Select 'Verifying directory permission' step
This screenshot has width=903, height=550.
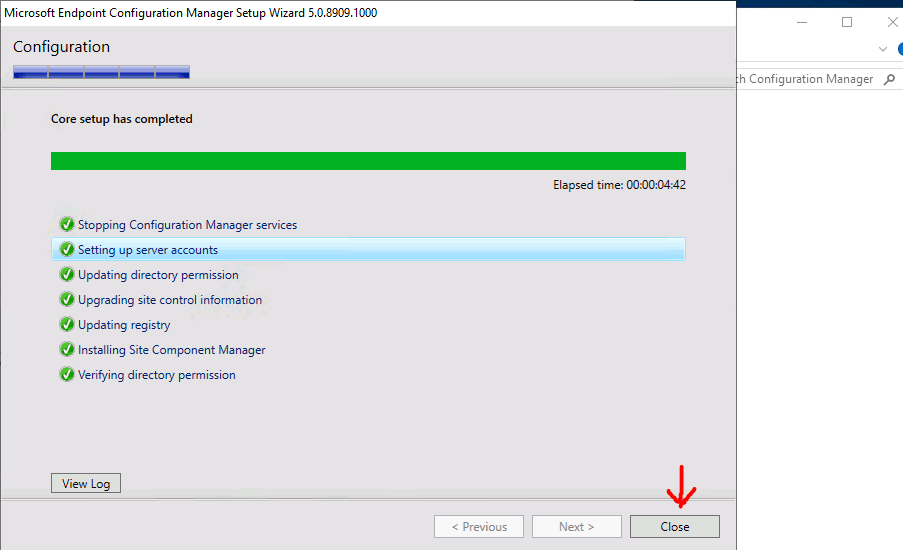click(157, 375)
